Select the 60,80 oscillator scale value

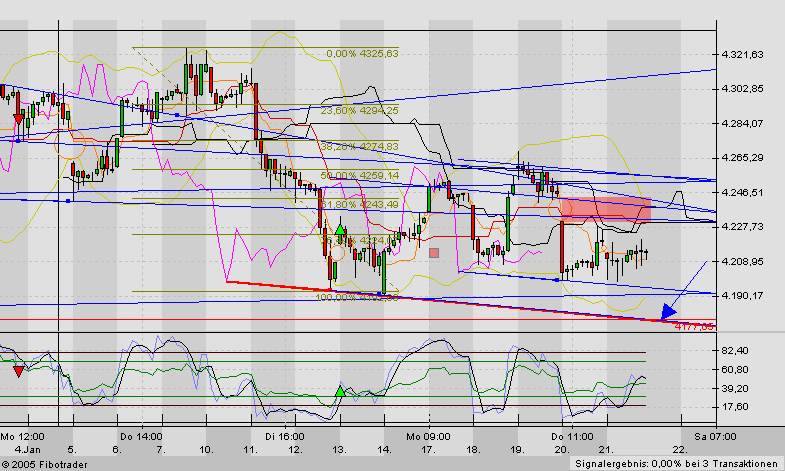[735, 370]
